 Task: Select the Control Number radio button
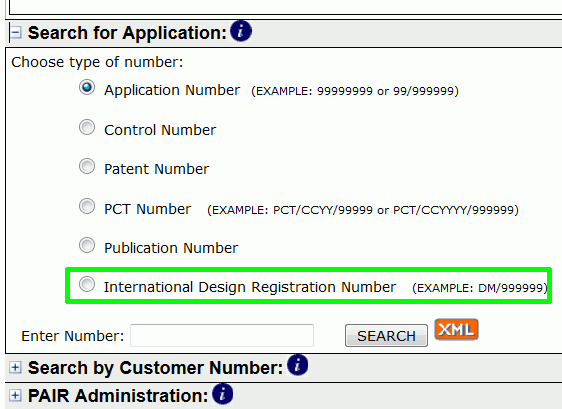(87, 127)
